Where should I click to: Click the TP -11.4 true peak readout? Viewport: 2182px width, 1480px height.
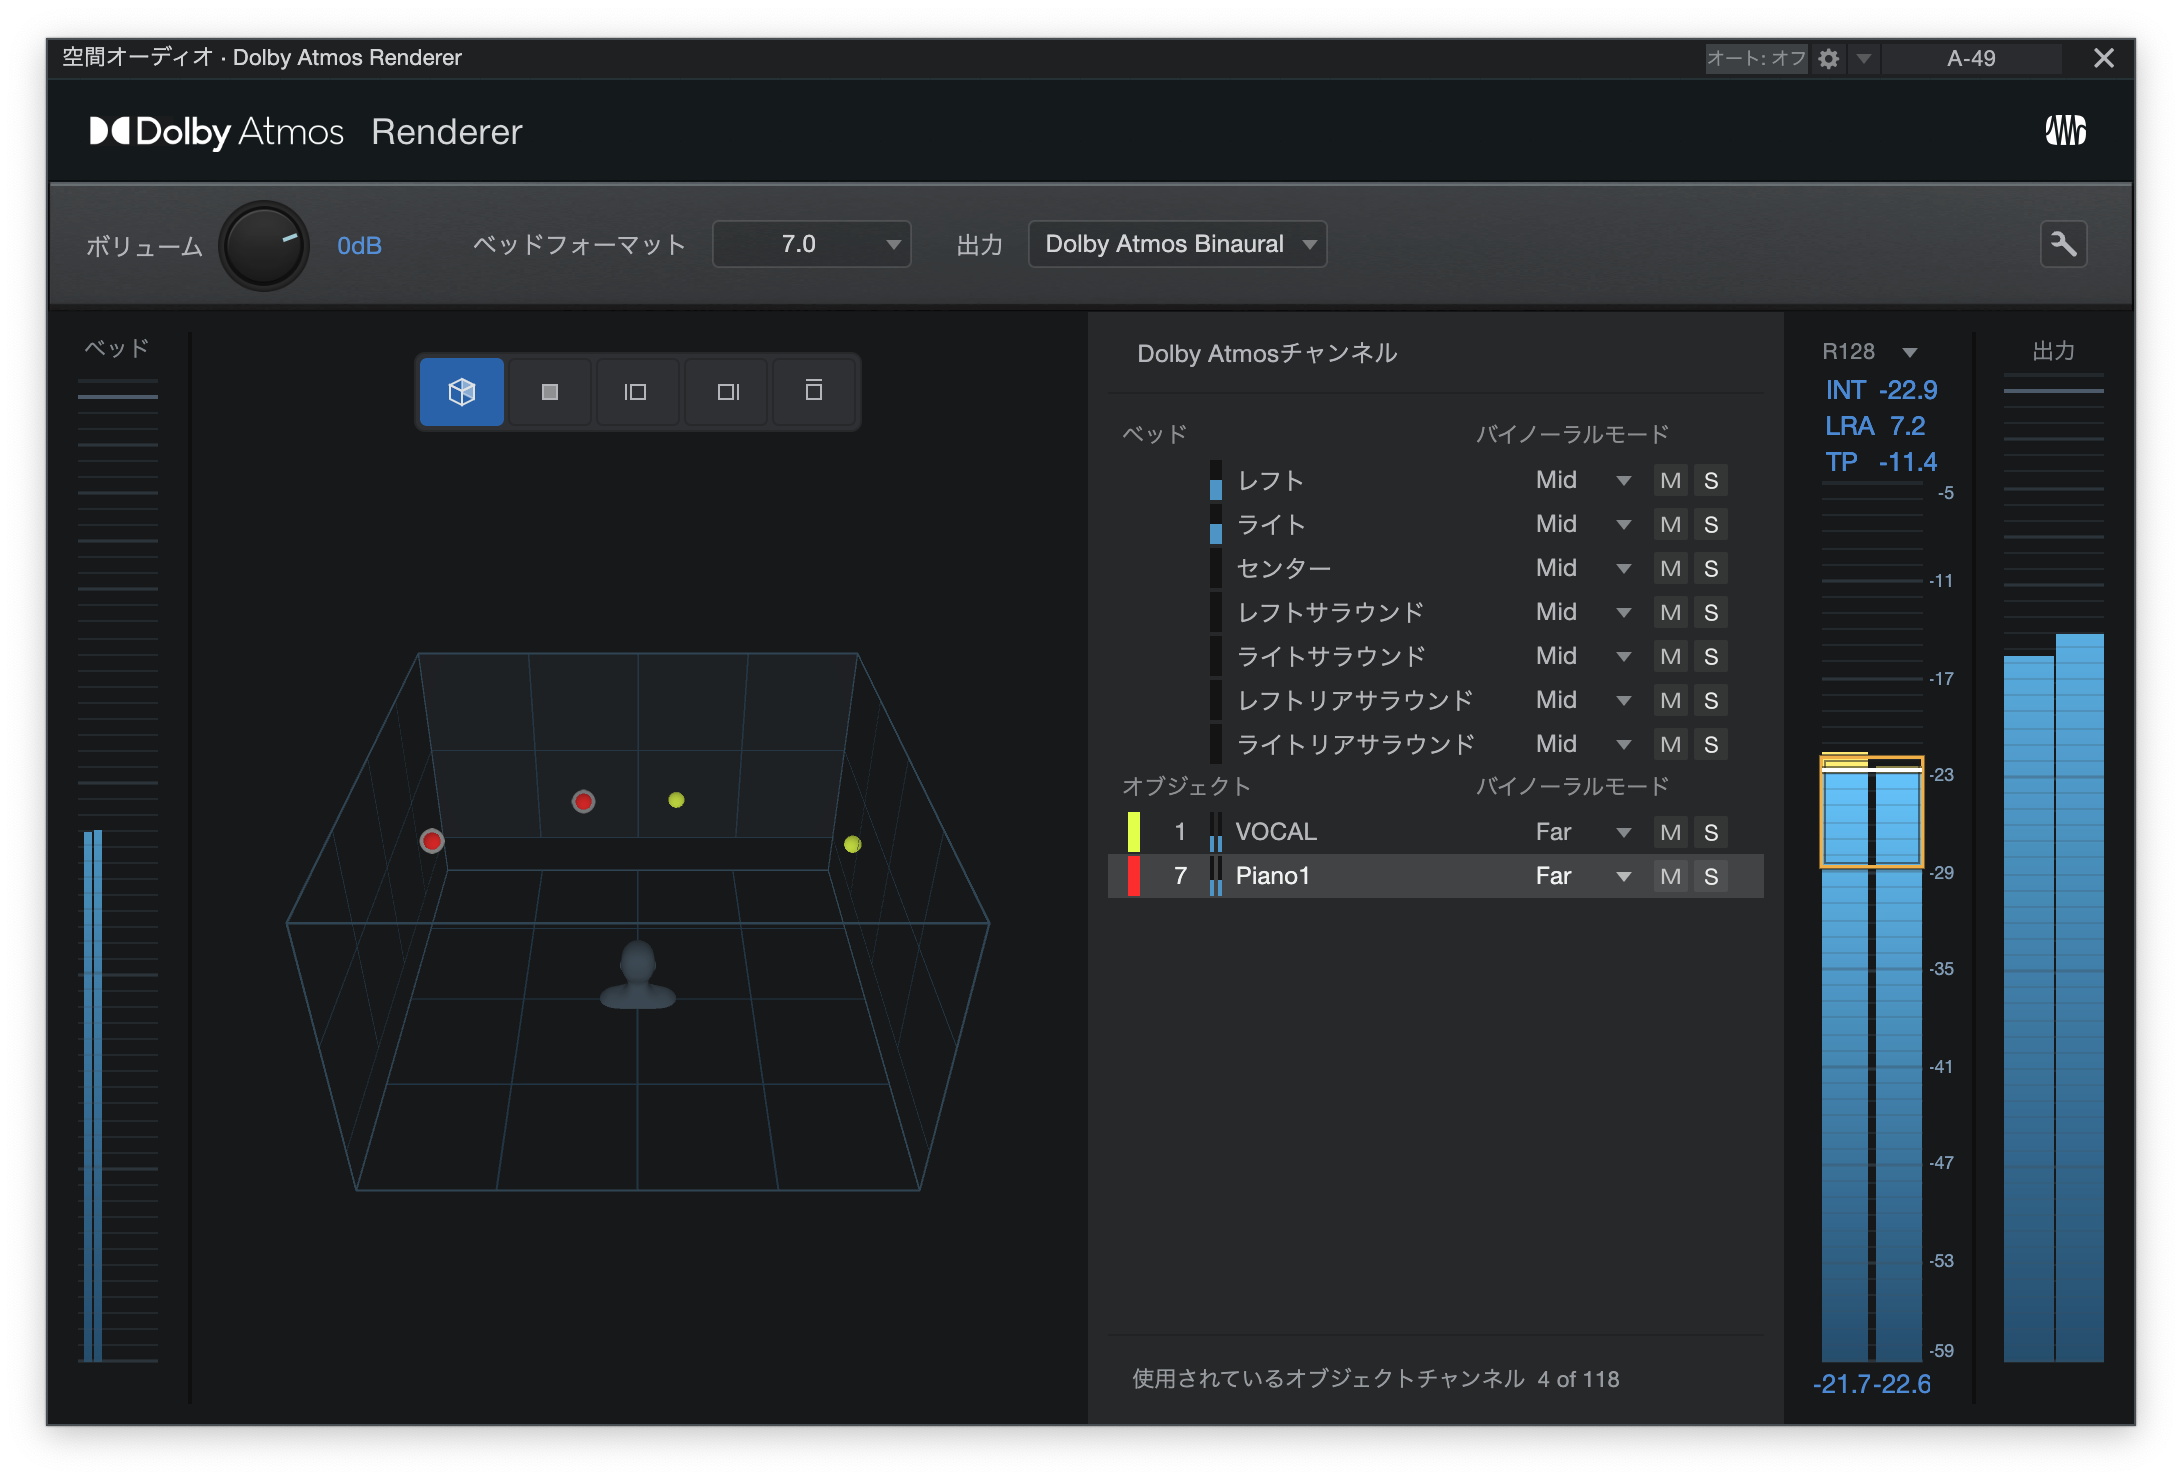[x=1881, y=462]
